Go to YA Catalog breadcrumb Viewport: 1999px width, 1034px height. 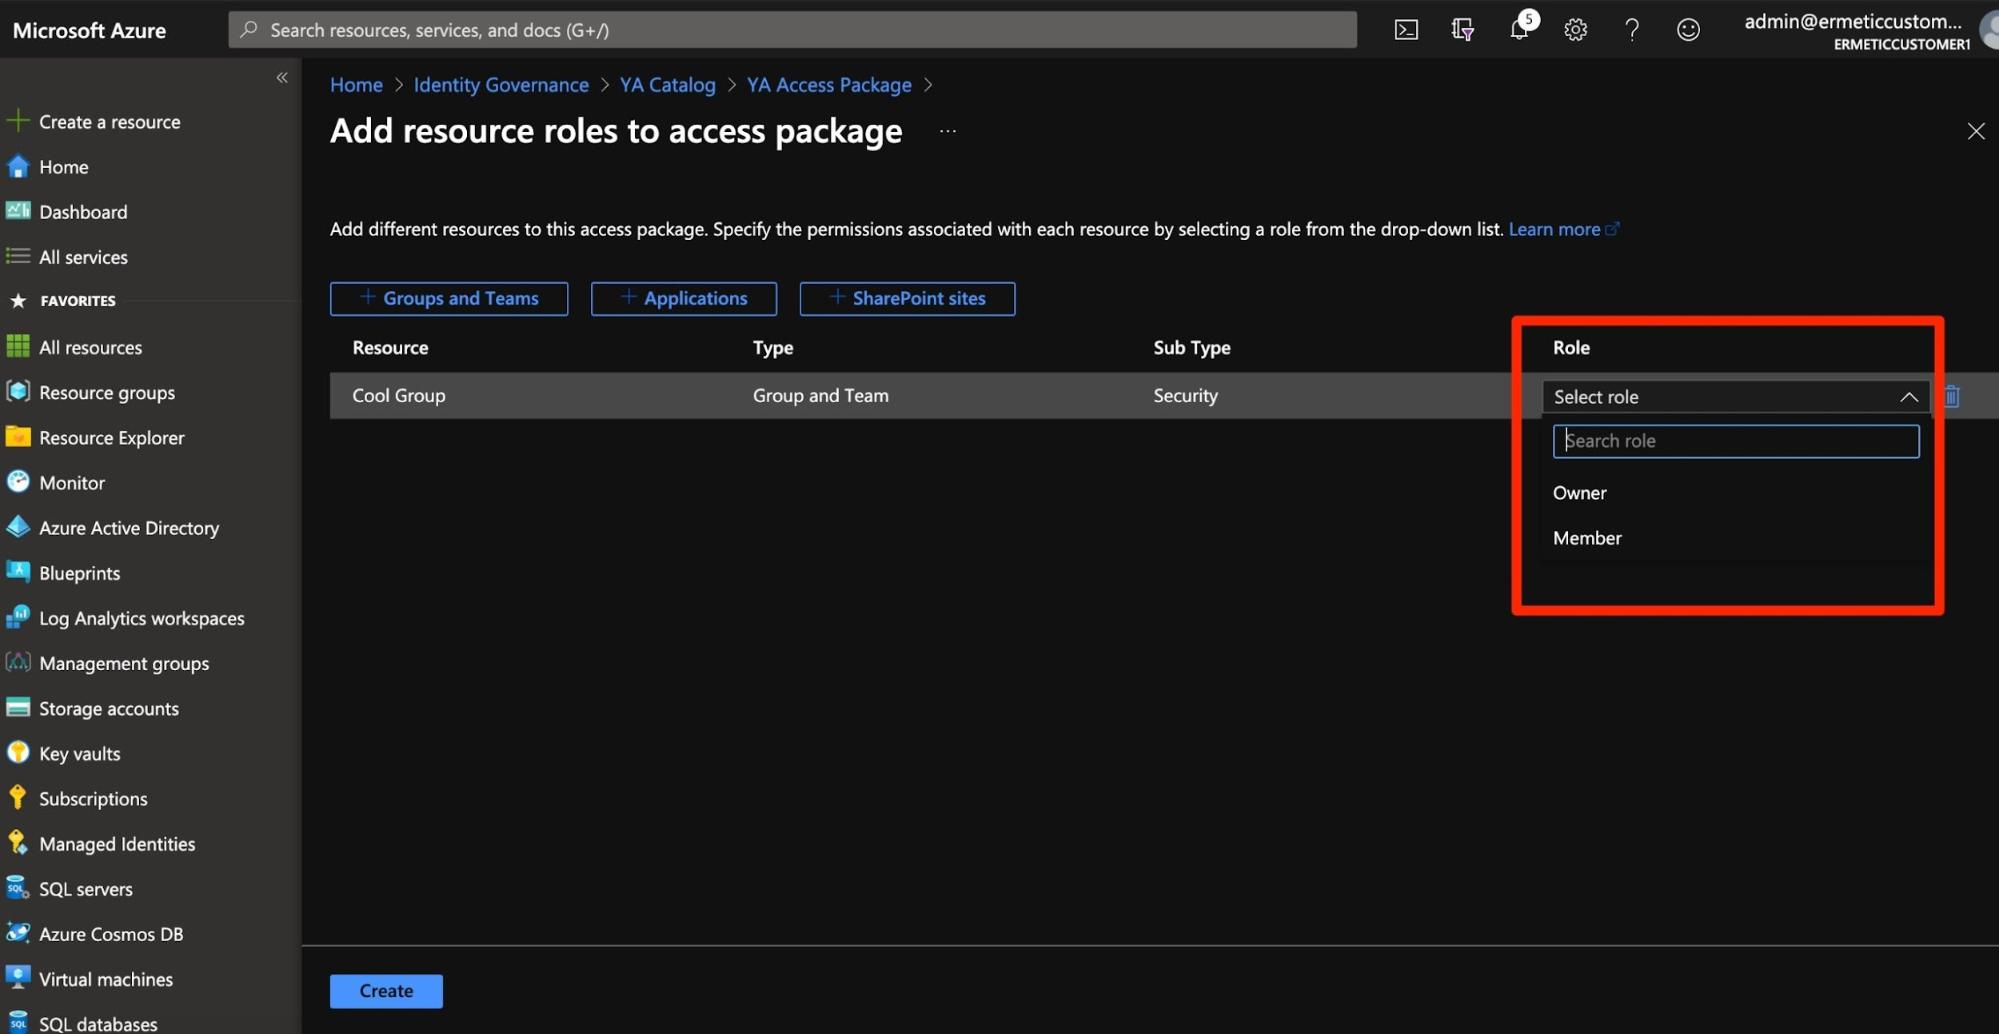click(x=667, y=84)
